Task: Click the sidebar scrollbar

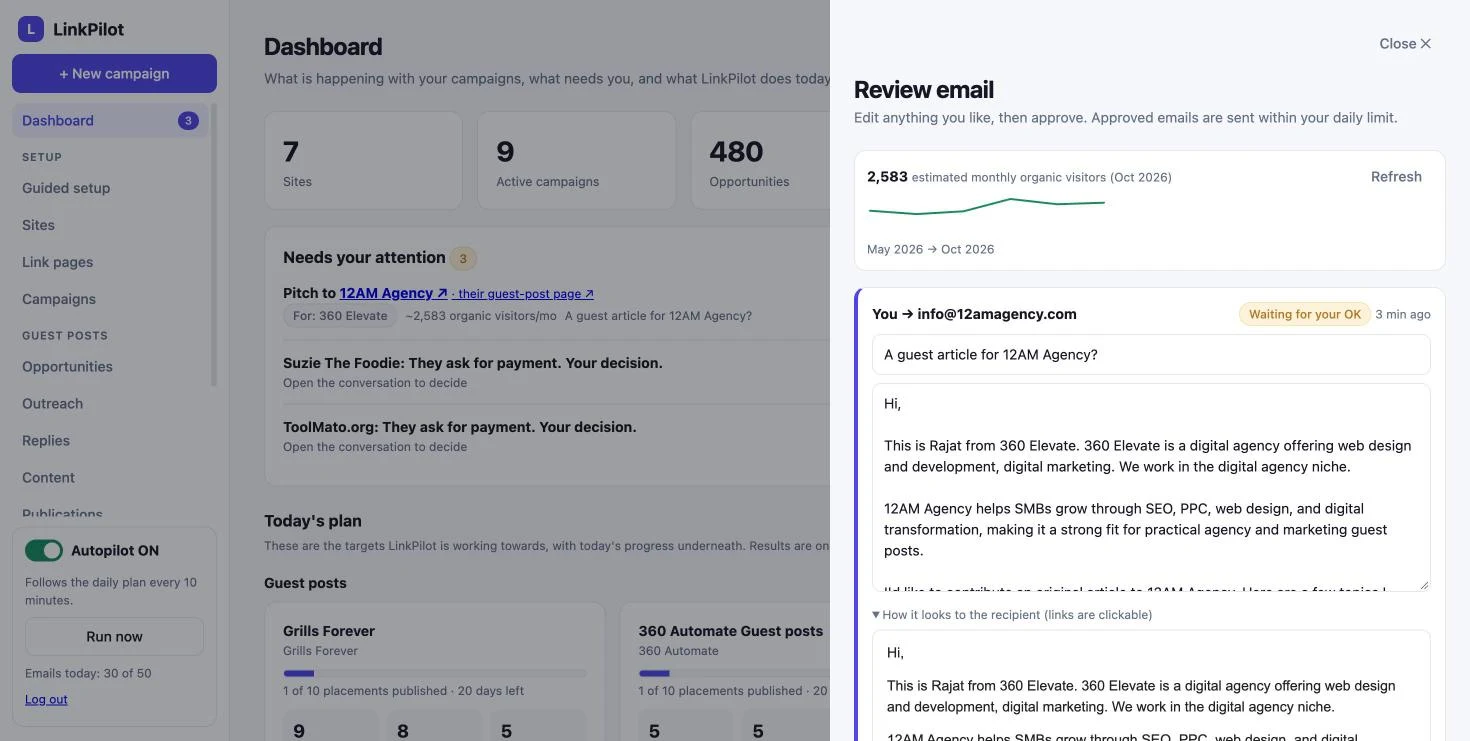Action: click(x=214, y=245)
